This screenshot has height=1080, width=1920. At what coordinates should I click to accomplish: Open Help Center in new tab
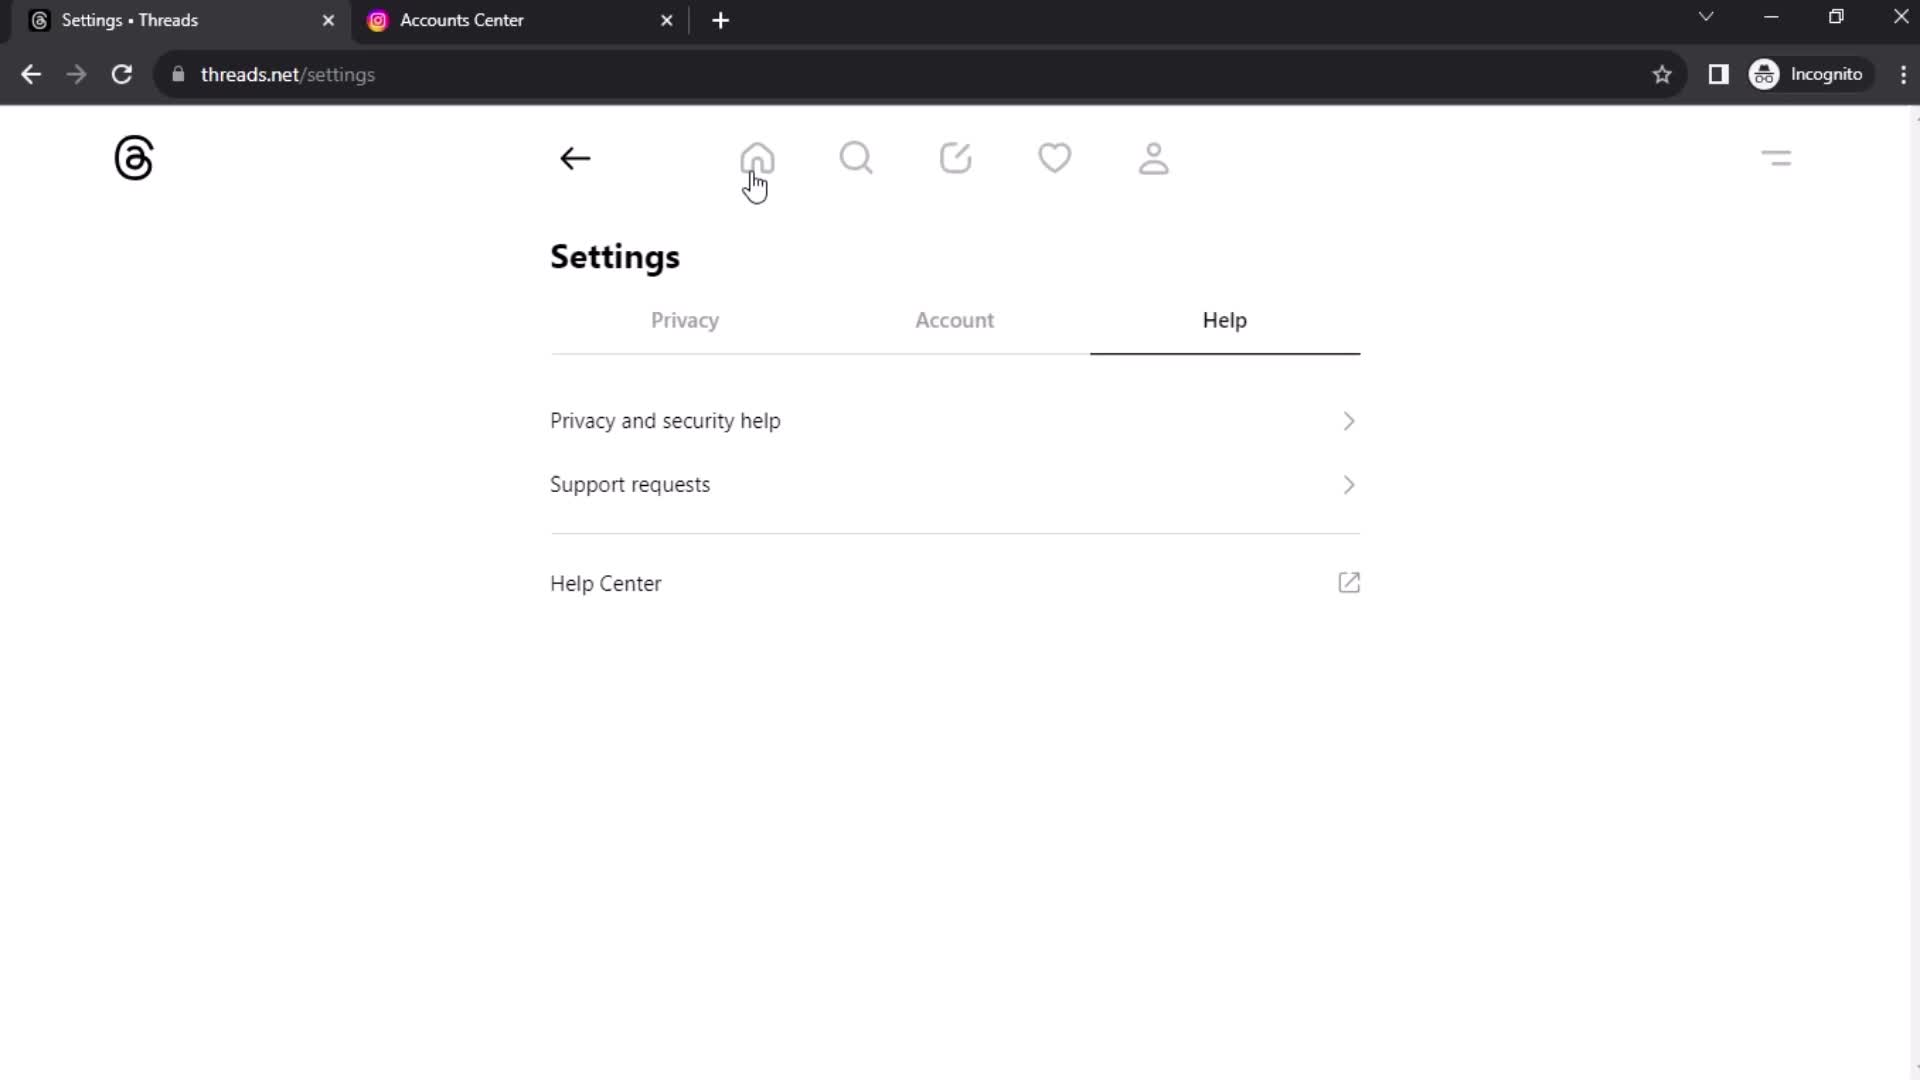click(1350, 583)
